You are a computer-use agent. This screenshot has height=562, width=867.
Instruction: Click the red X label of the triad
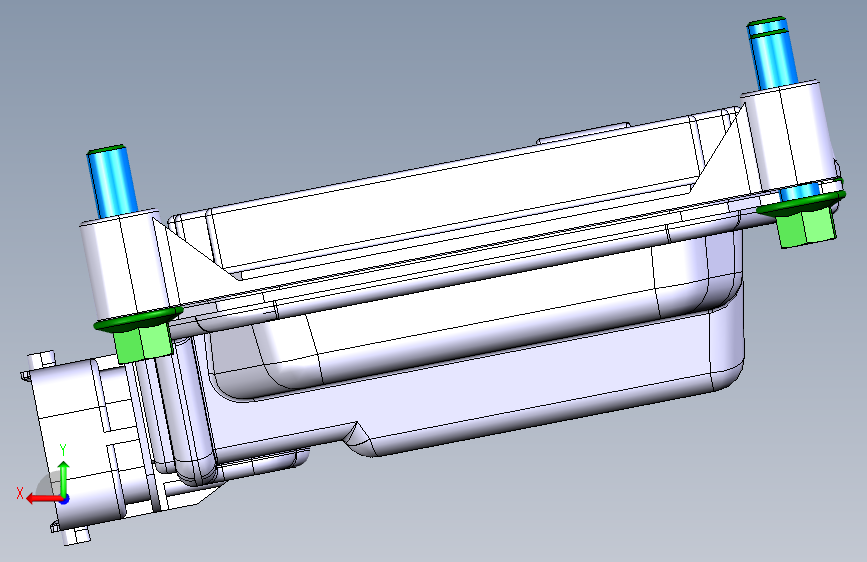tap(20, 493)
